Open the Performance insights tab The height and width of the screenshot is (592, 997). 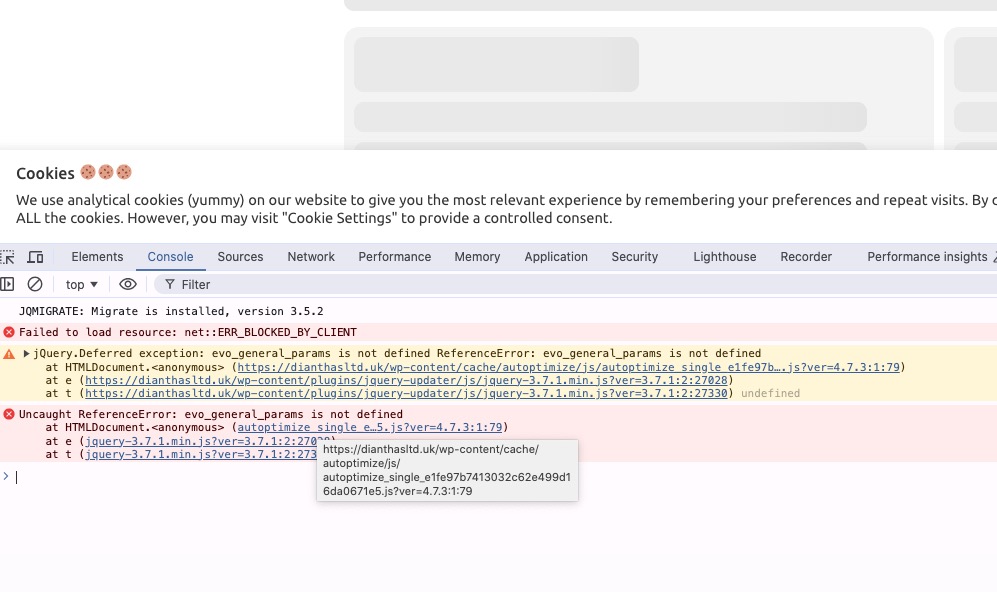coord(927,257)
